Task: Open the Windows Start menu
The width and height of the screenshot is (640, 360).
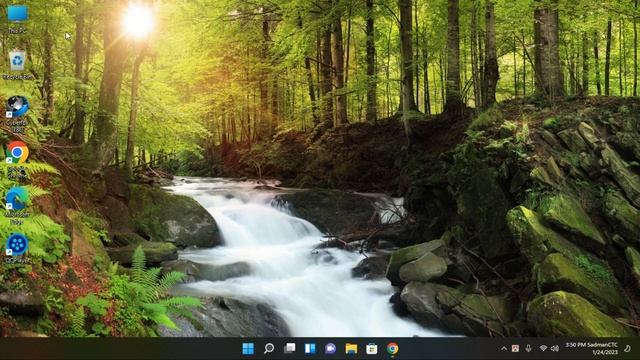Action: click(x=248, y=349)
